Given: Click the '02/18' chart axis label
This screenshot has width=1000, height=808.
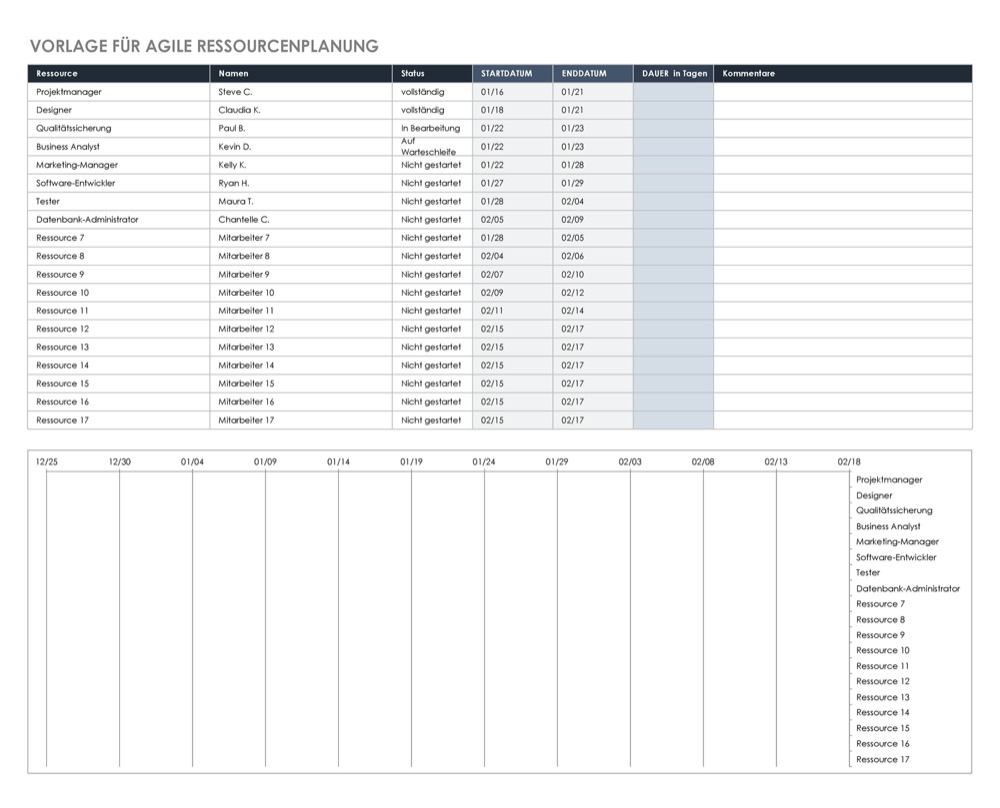Looking at the screenshot, I should [849, 462].
